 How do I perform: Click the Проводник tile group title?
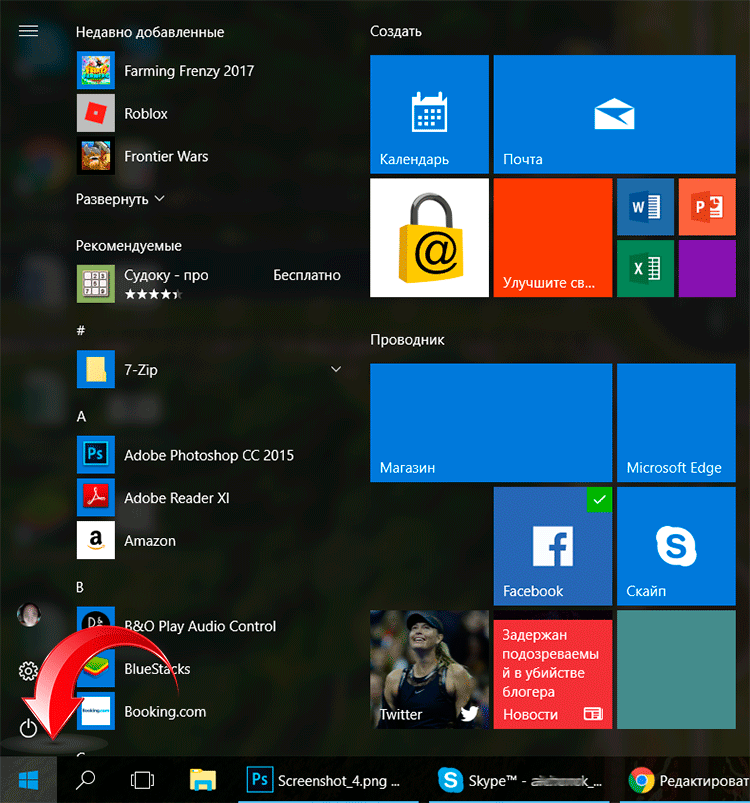(x=407, y=340)
